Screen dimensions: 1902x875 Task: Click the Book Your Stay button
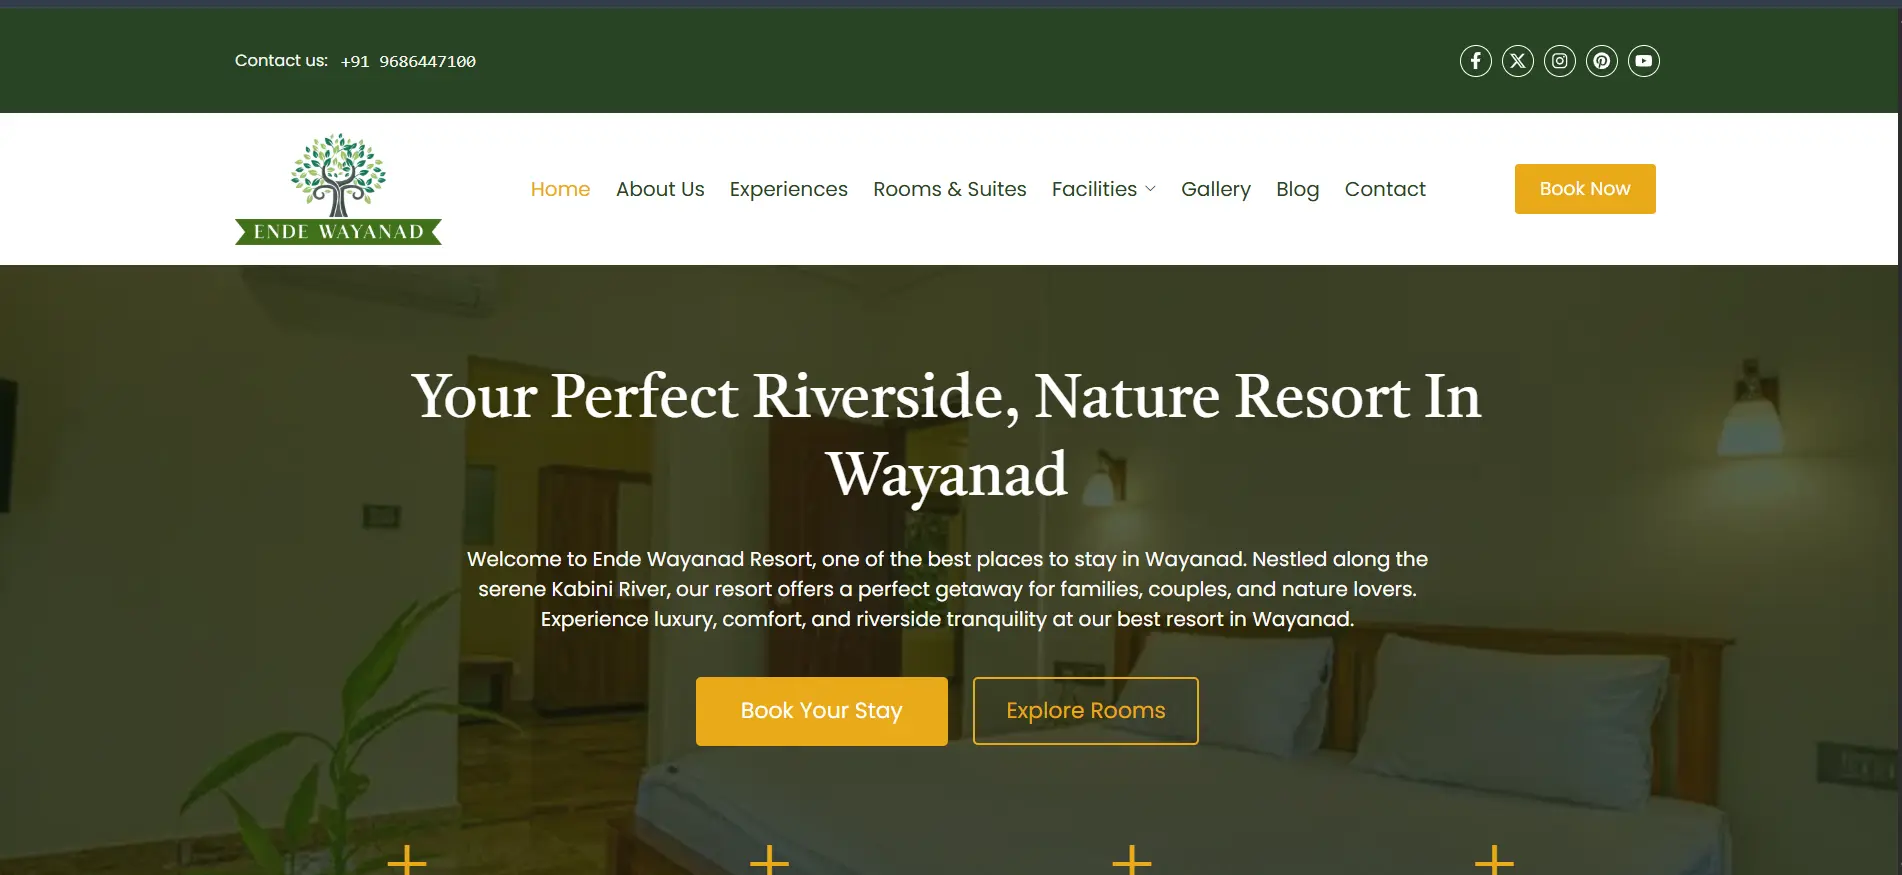[x=822, y=711]
